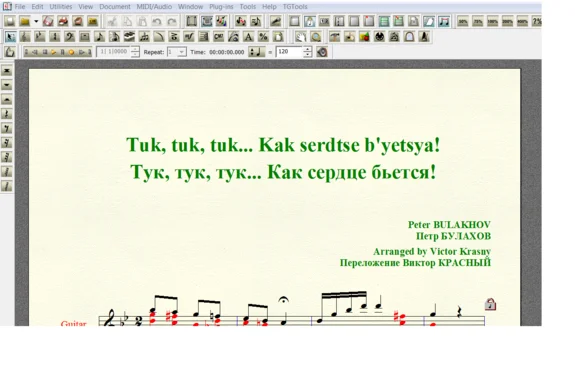Toggle the Scroll View icon with green staves
The height and width of the screenshot is (369, 576).
pos(384,21)
